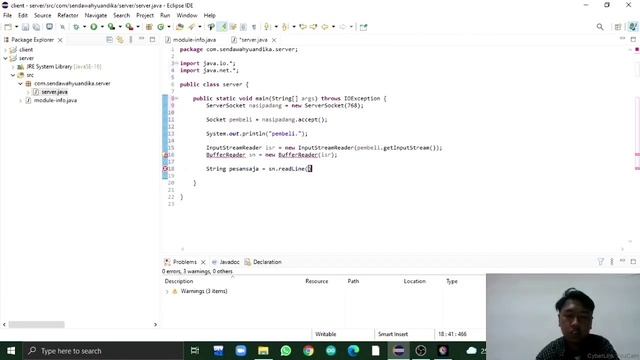Close the Package Explorer view
Viewport: 640px width, 360px height.
coord(60,40)
